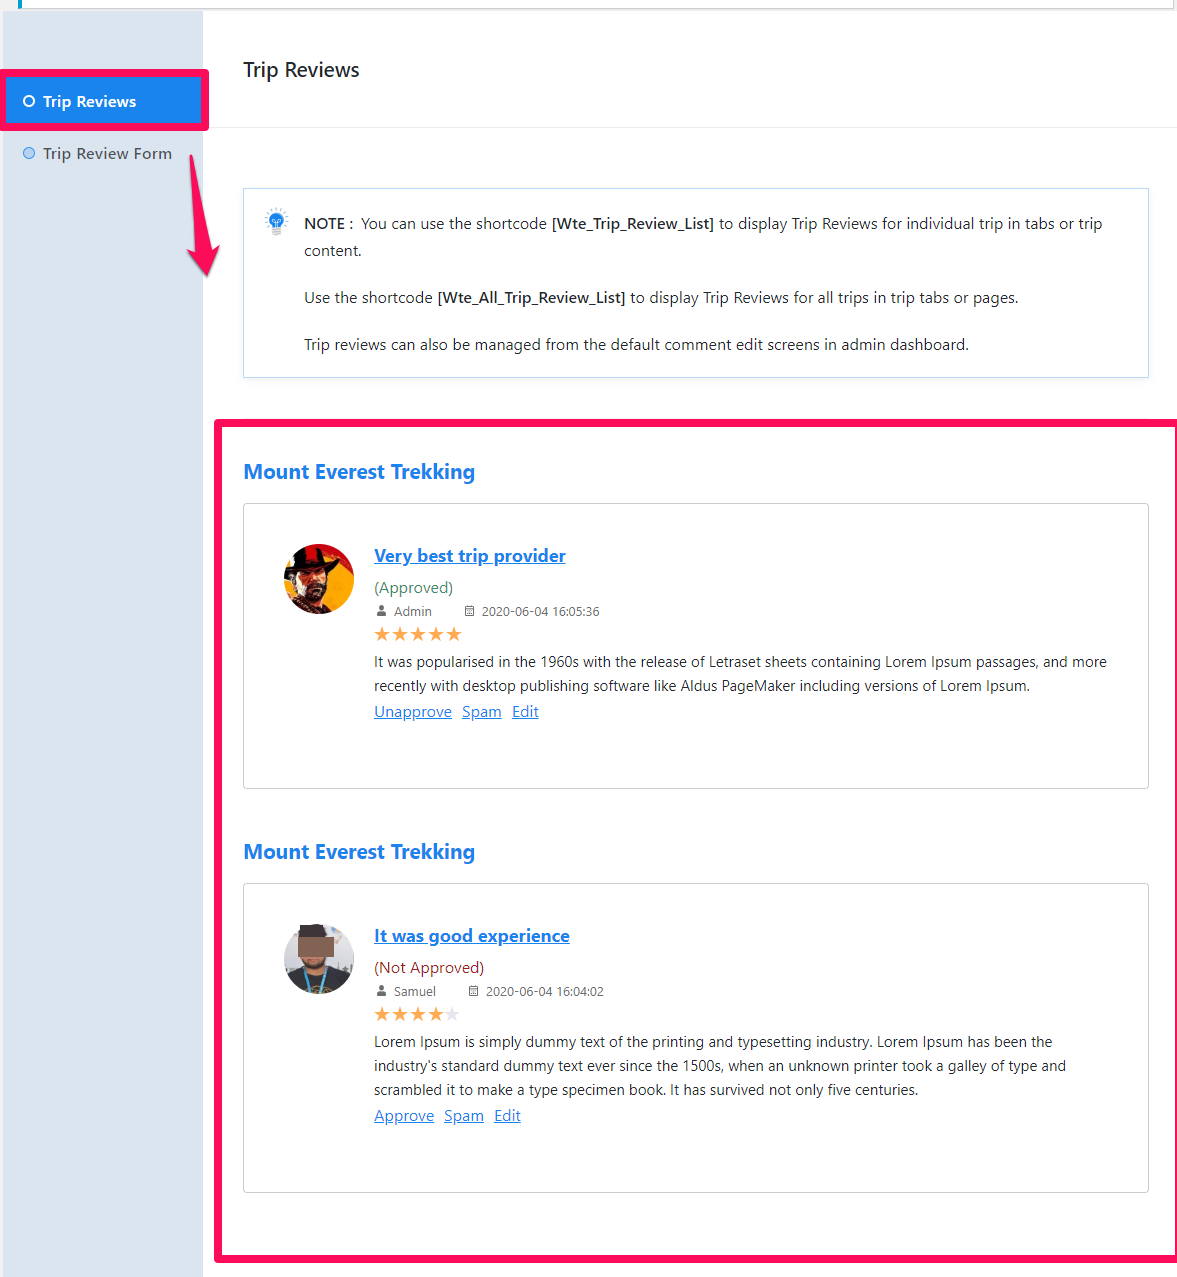Click Samuel's reviewer avatar
The width and height of the screenshot is (1177, 1277).
pos(319,959)
